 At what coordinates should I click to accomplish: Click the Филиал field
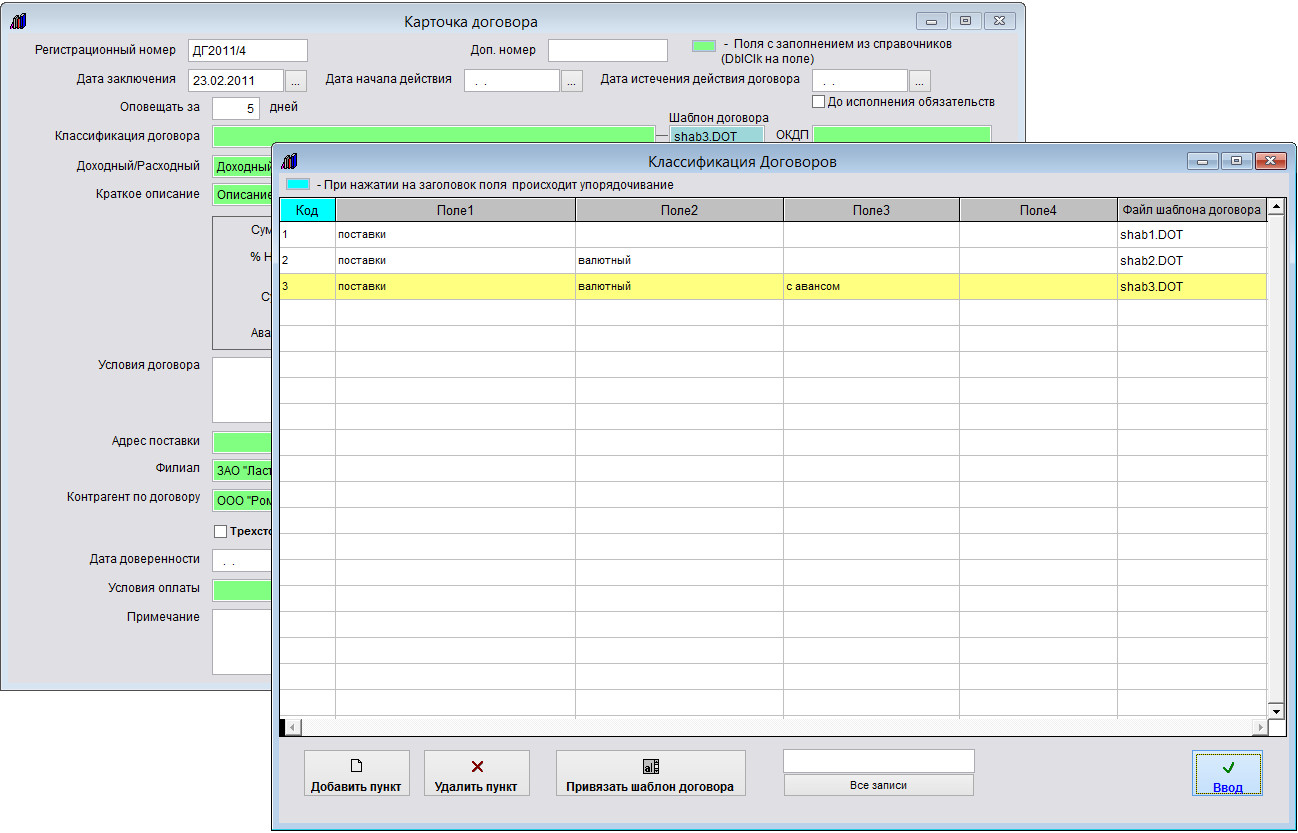[242, 470]
